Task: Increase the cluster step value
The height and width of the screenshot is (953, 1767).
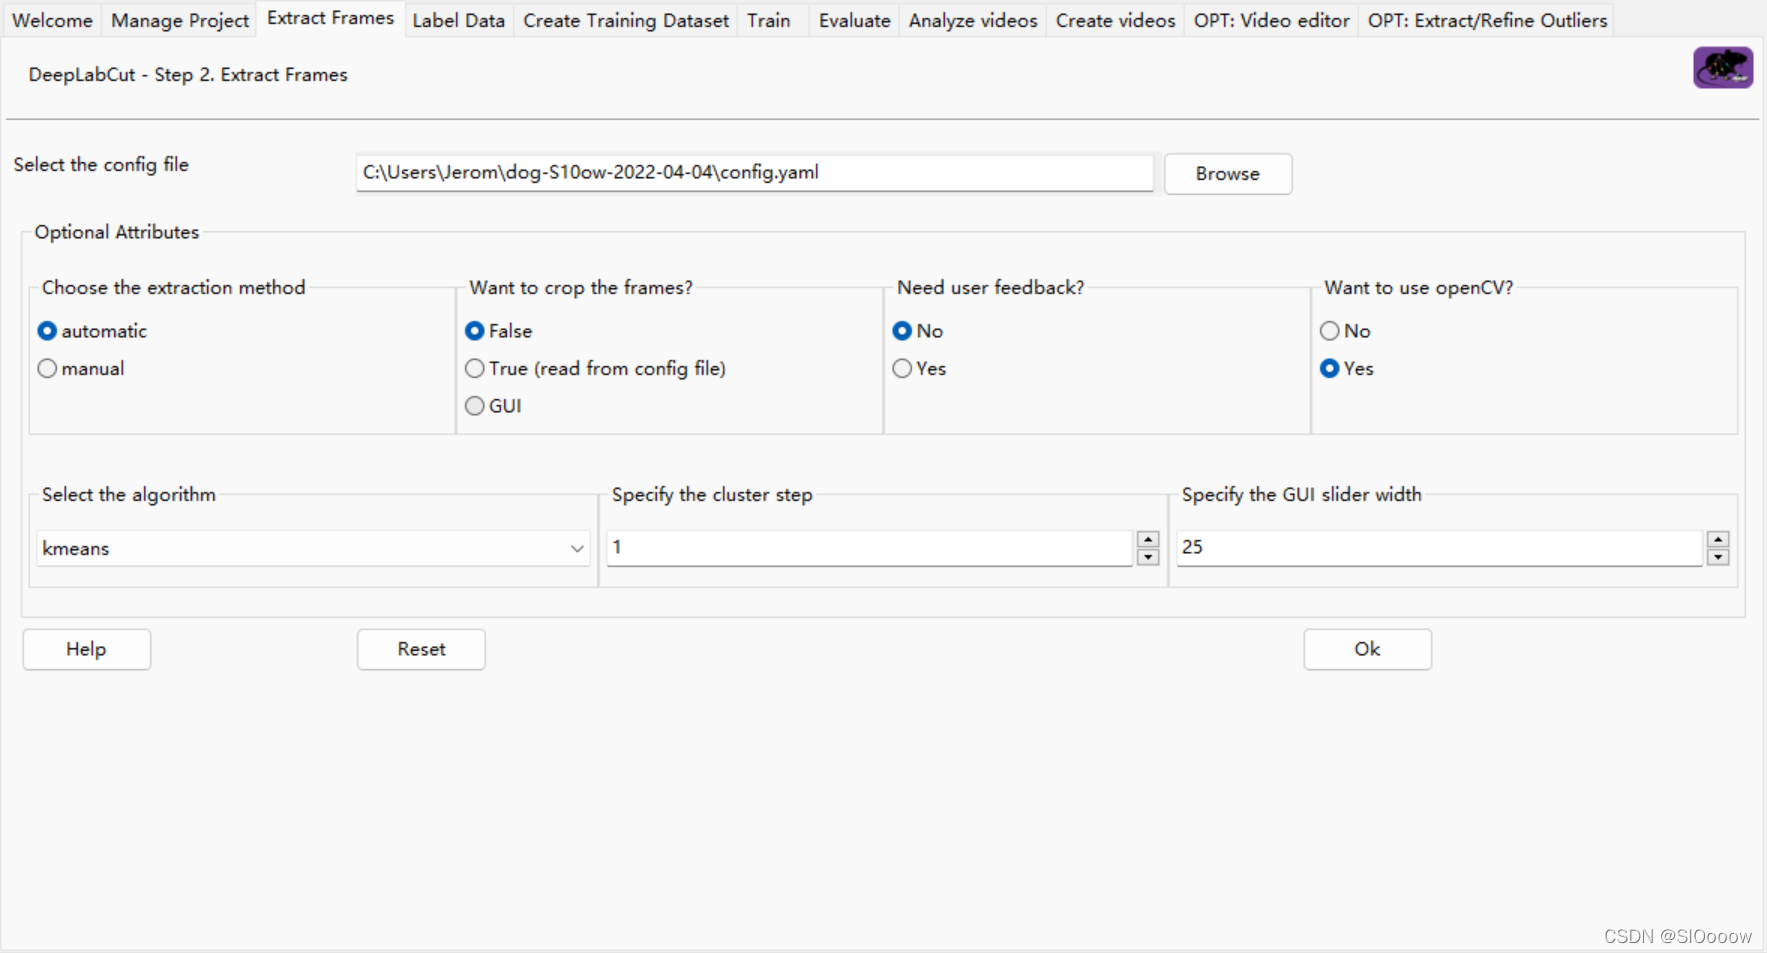Action: tap(1148, 540)
